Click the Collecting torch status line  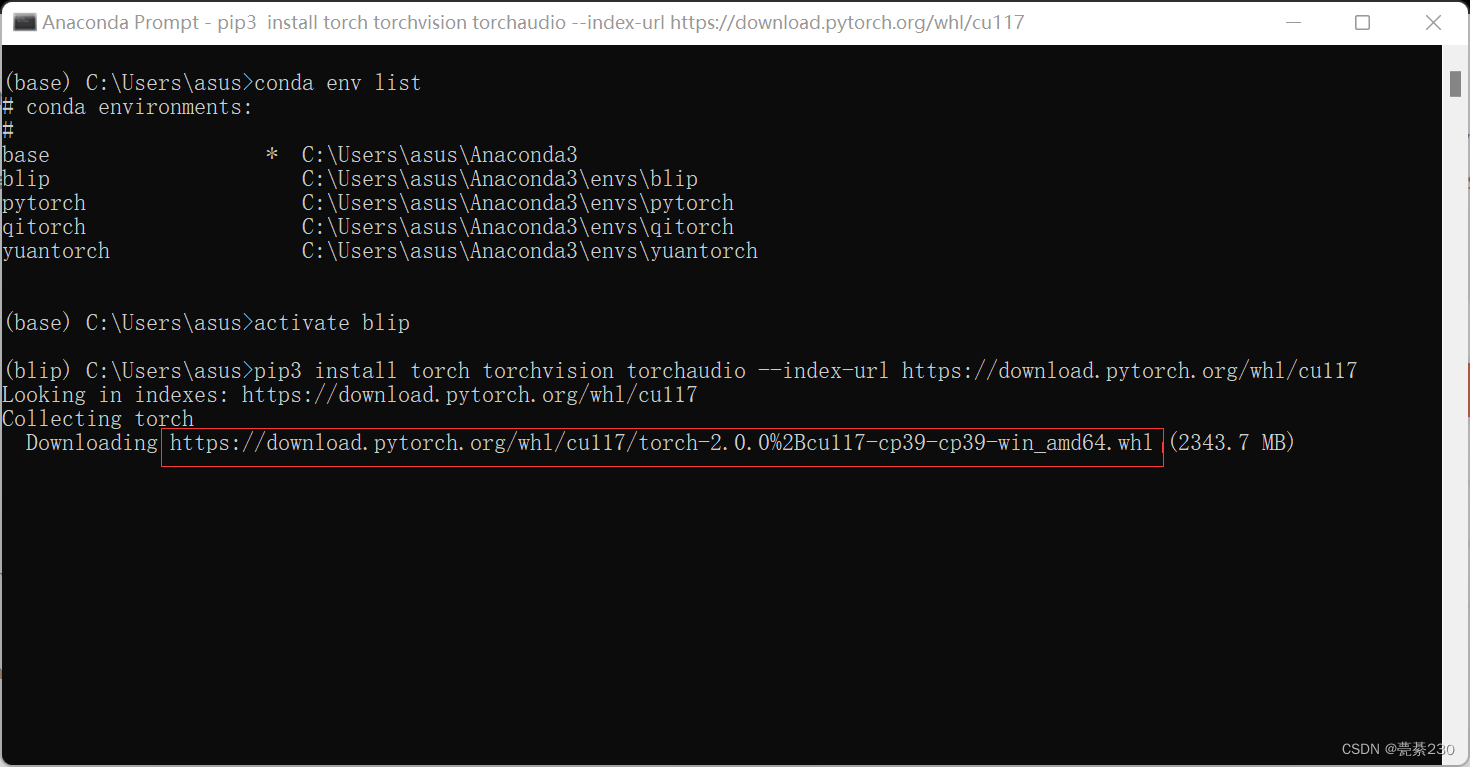click(98, 418)
